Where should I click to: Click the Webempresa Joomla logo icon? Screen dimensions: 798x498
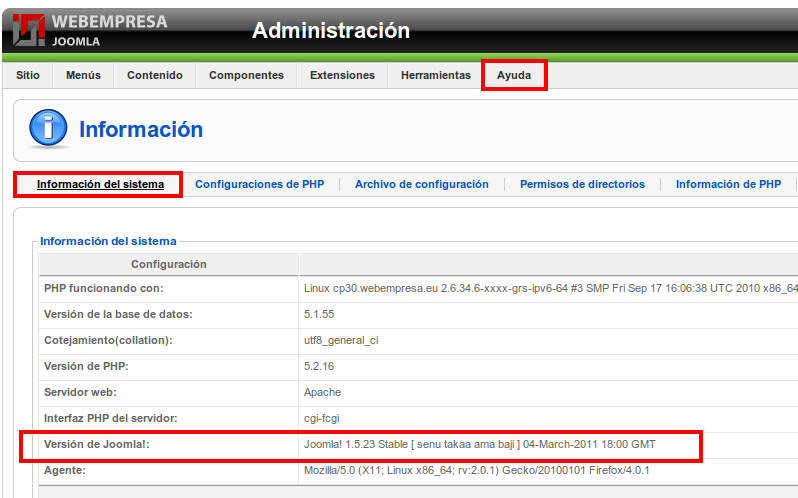[x=28, y=30]
